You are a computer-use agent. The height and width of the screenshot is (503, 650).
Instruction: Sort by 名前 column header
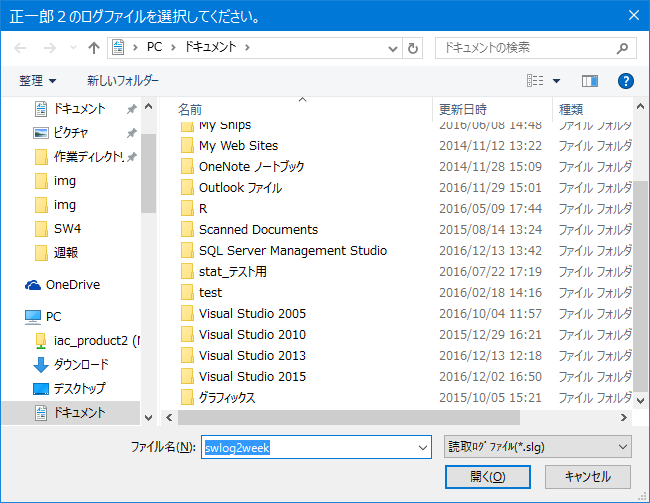190,109
